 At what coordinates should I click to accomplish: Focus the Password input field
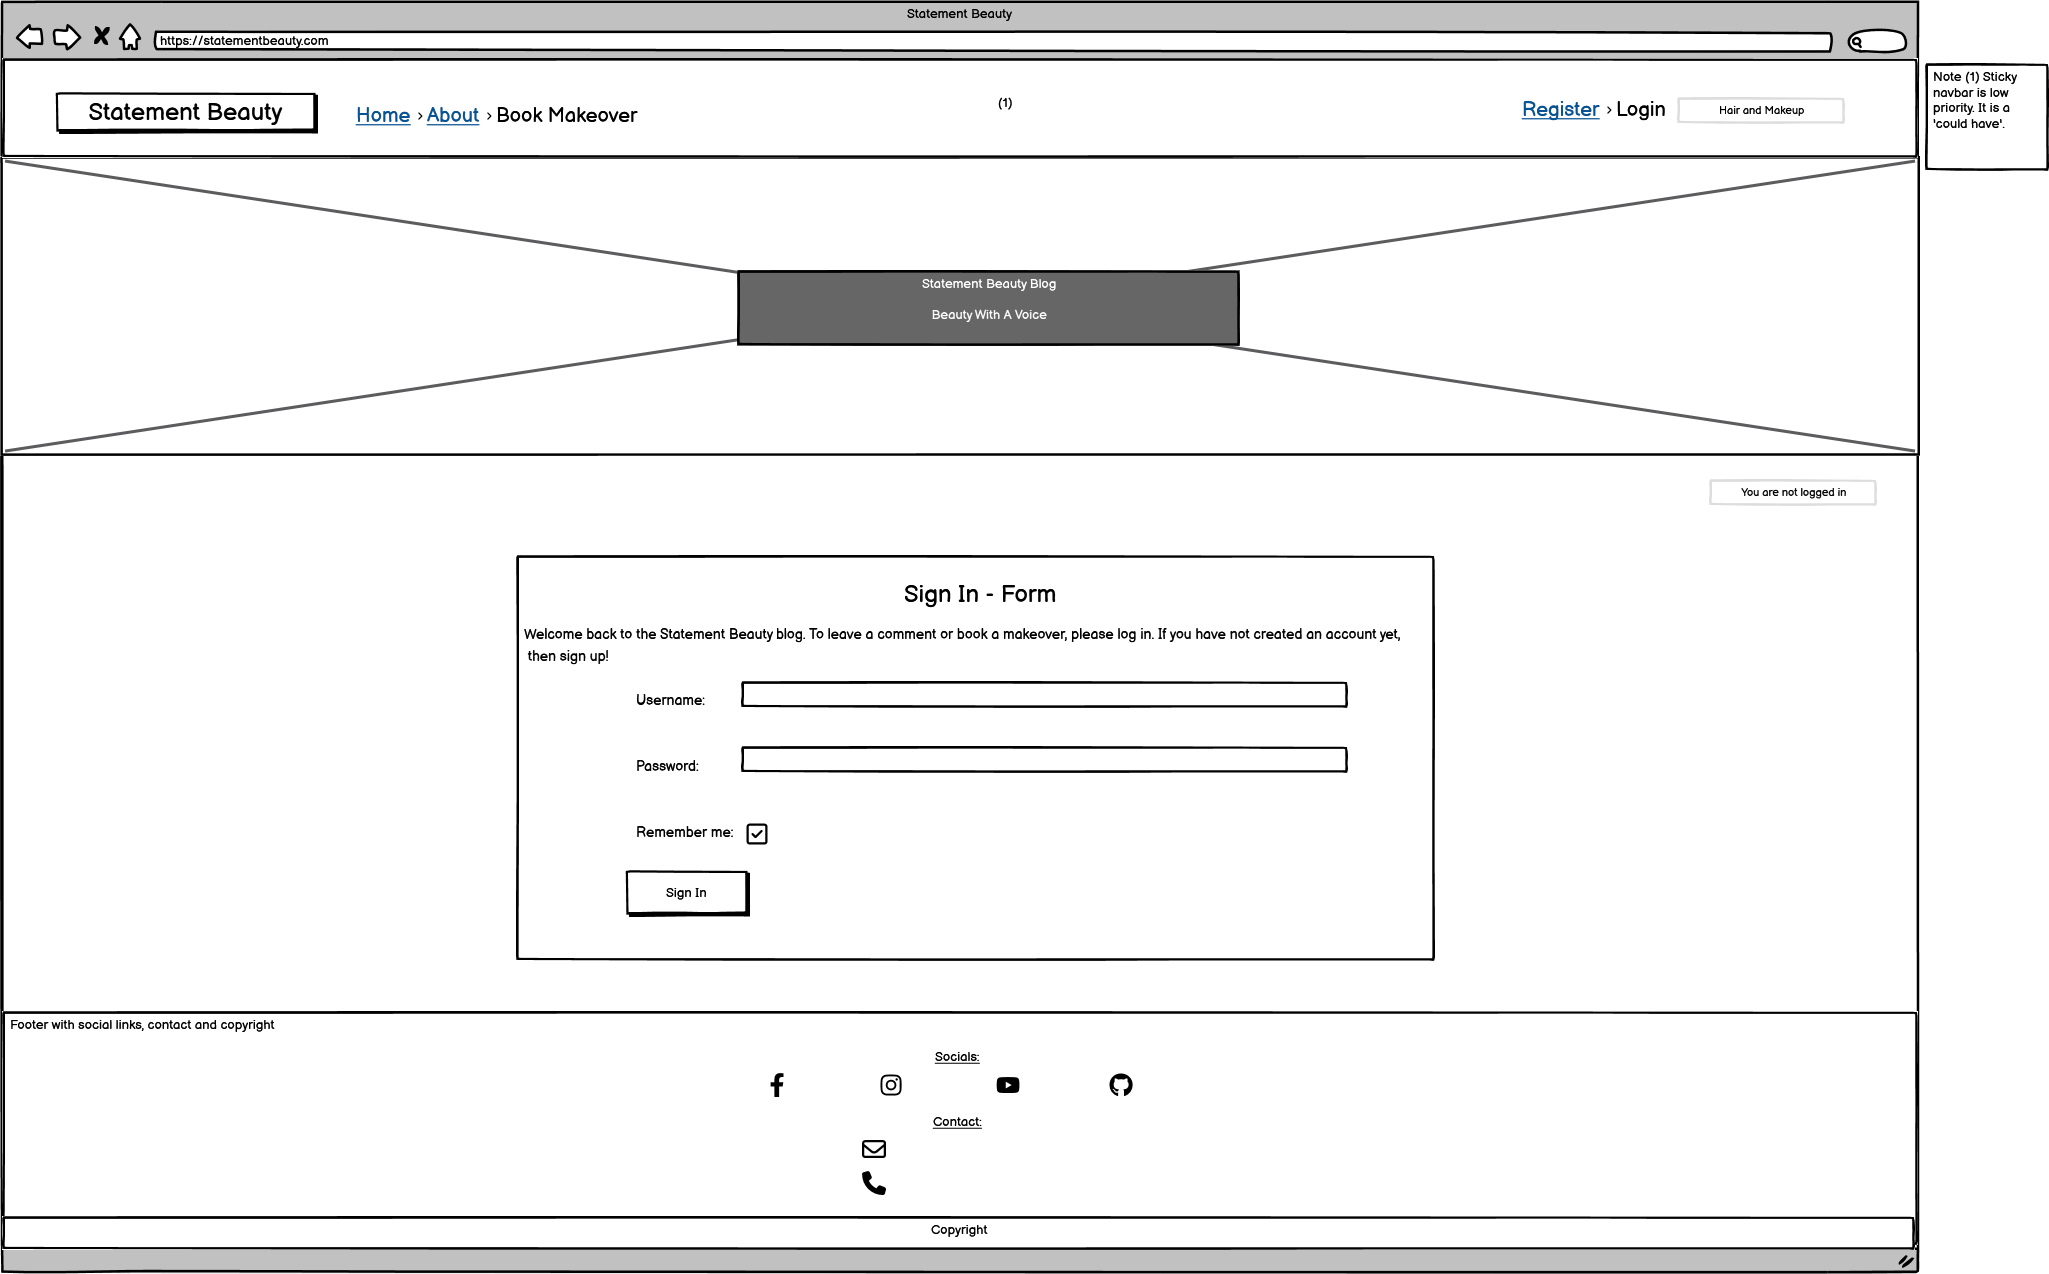1044,760
